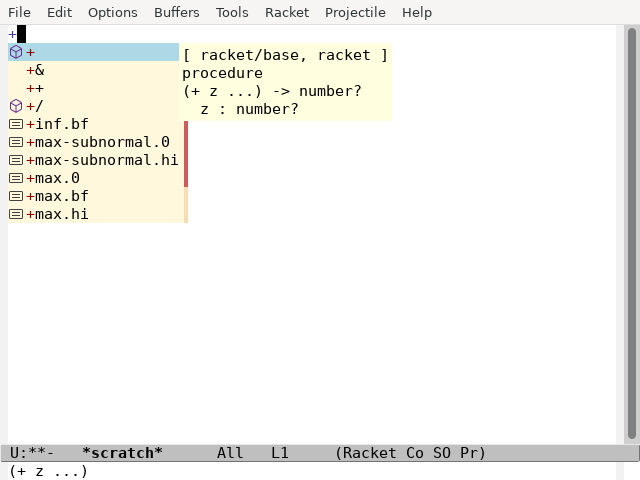The width and height of the screenshot is (640, 480).
Task: Open the File menu
Action: click(19, 12)
